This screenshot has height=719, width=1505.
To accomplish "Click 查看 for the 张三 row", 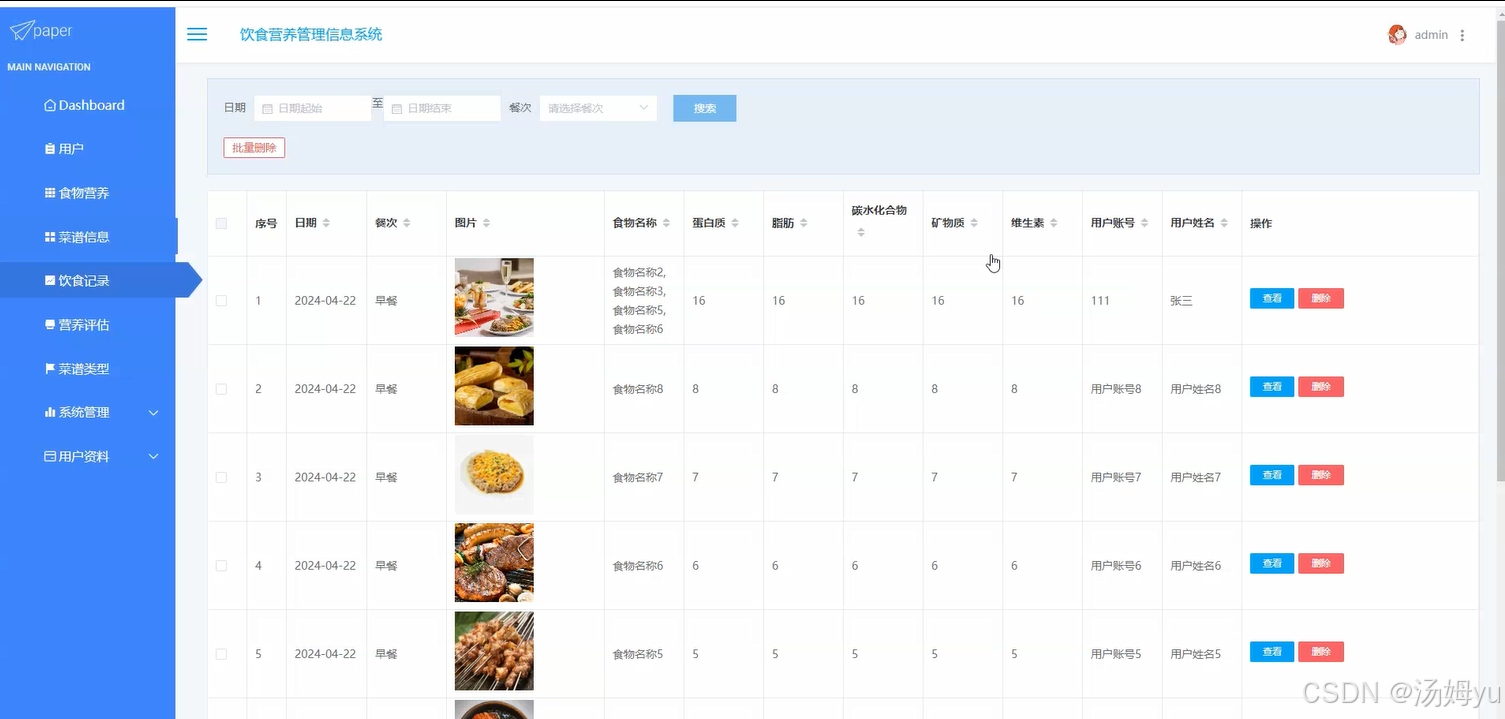I will pyautogui.click(x=1272, y=298).
